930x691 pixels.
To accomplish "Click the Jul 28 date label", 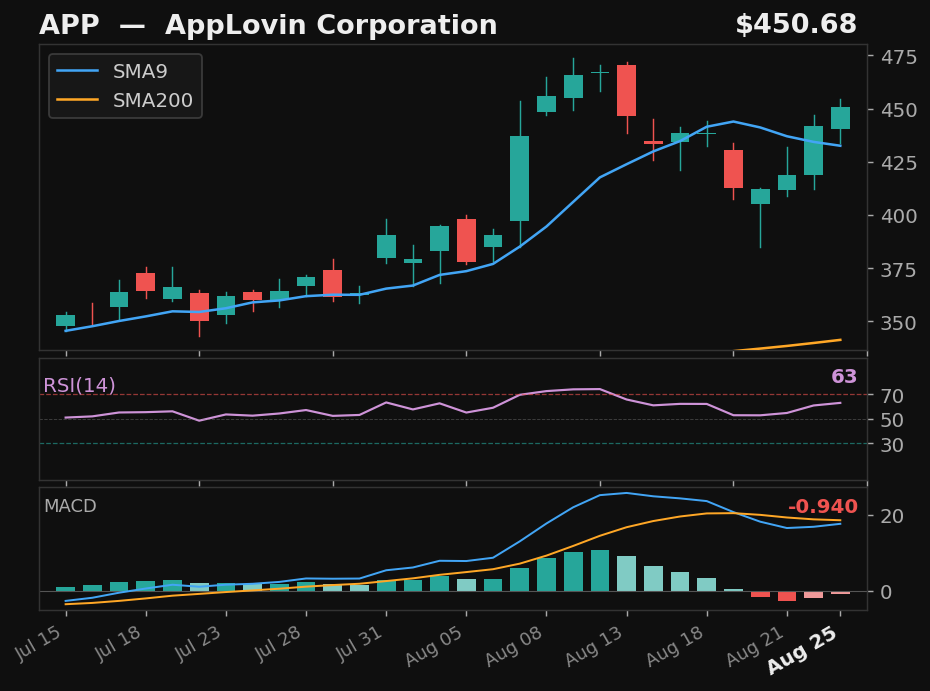I will (x=278, y=643).
